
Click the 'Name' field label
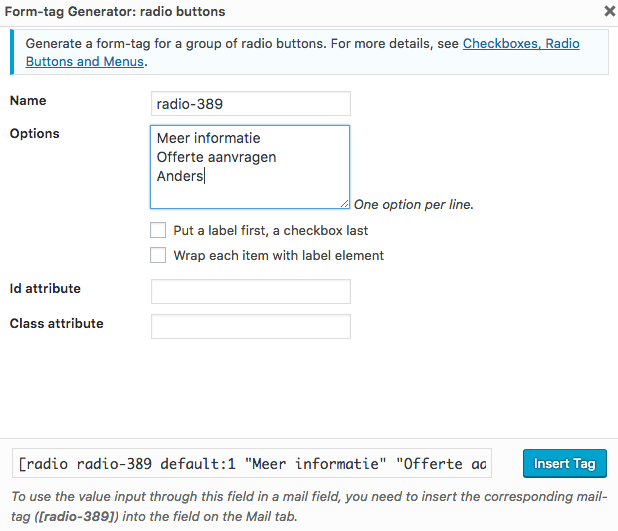[x=28, y=101]
